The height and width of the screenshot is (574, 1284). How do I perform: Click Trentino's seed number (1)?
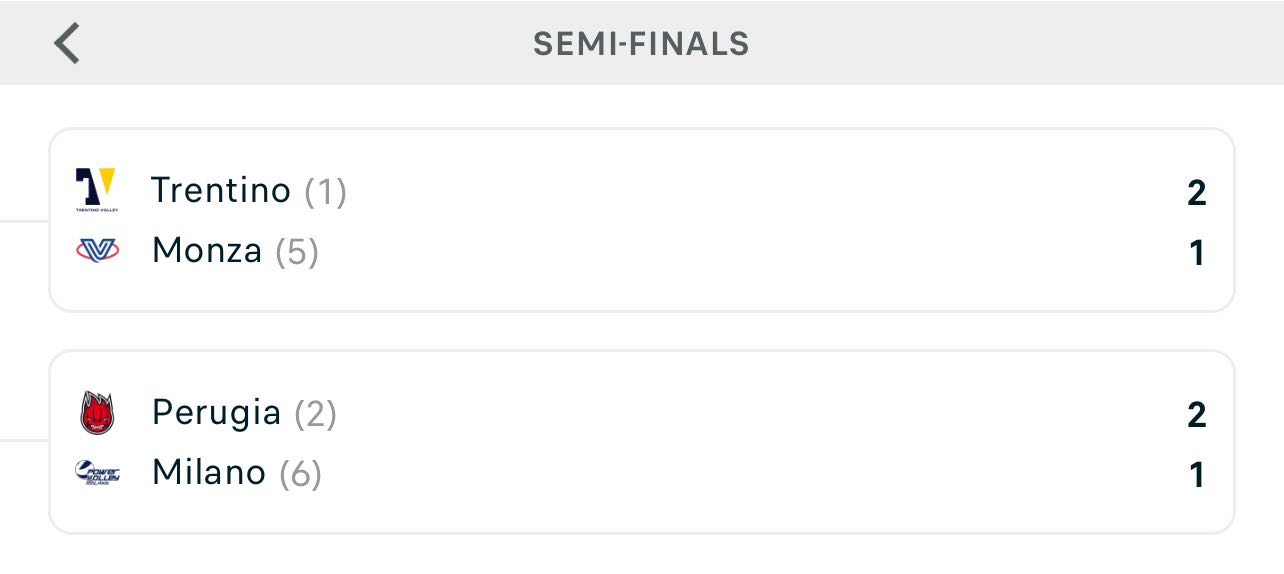tap(326, 191)
